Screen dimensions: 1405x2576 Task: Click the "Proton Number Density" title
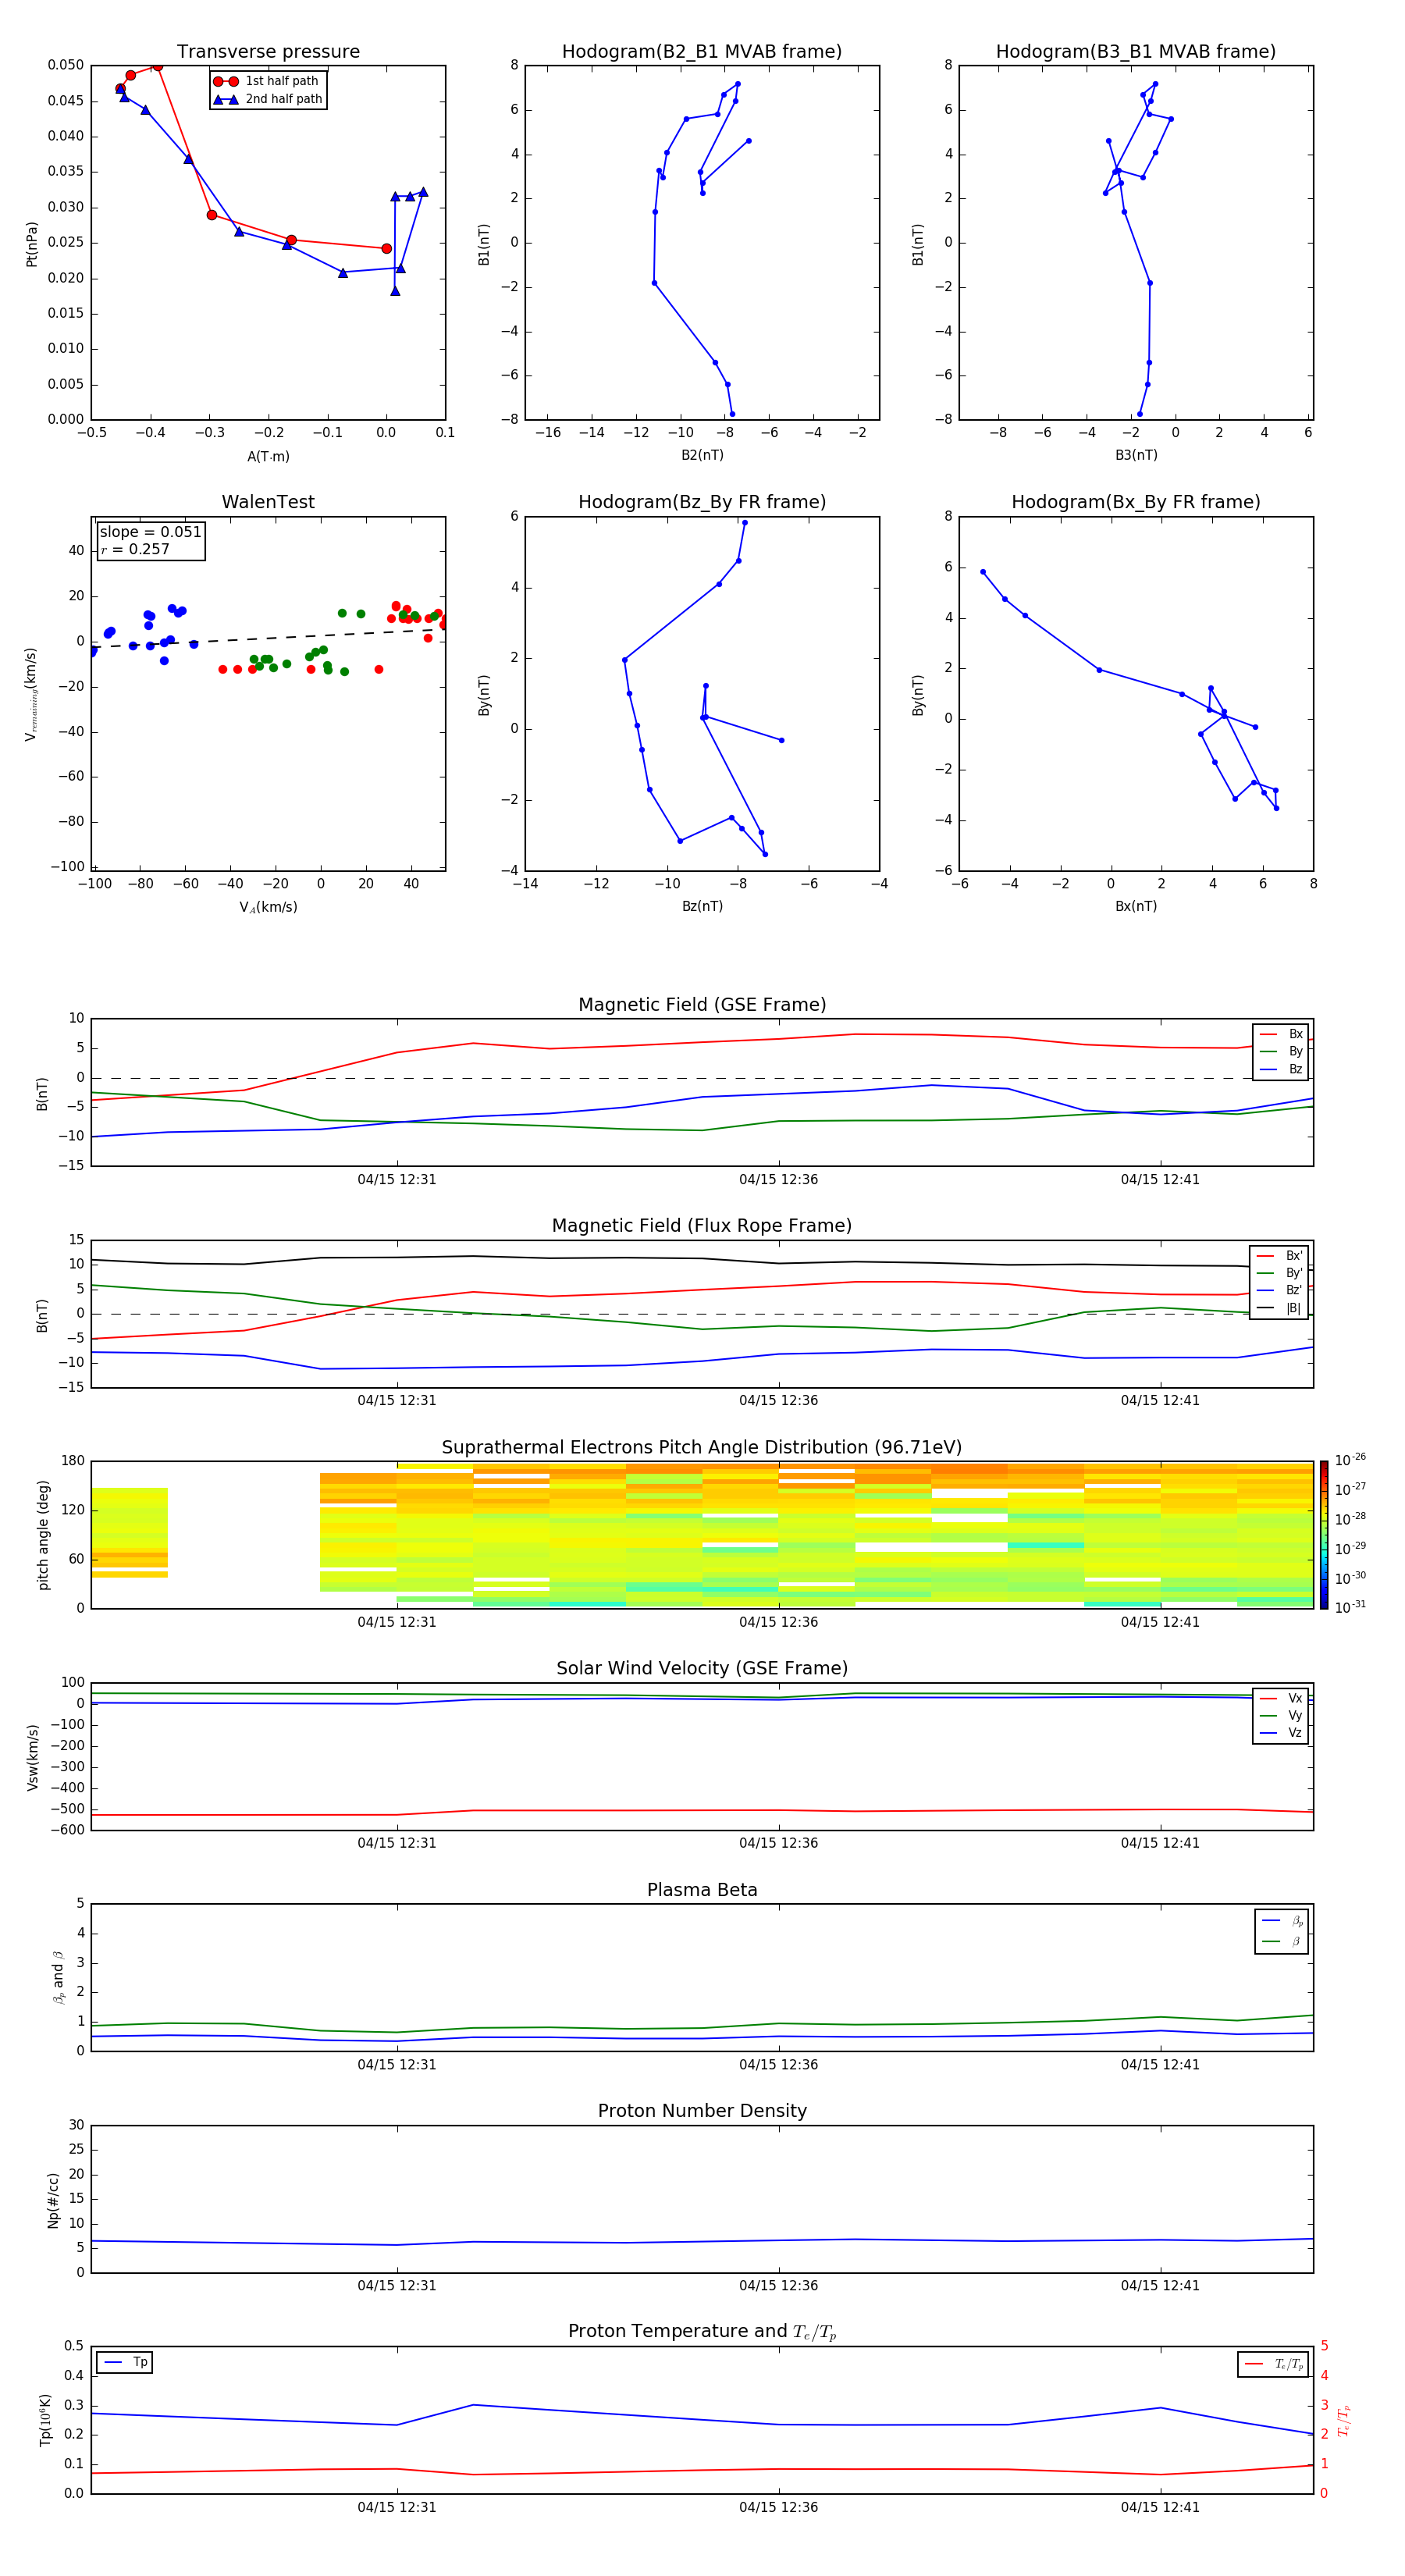pyautogui.click(x=702, y=2112)
